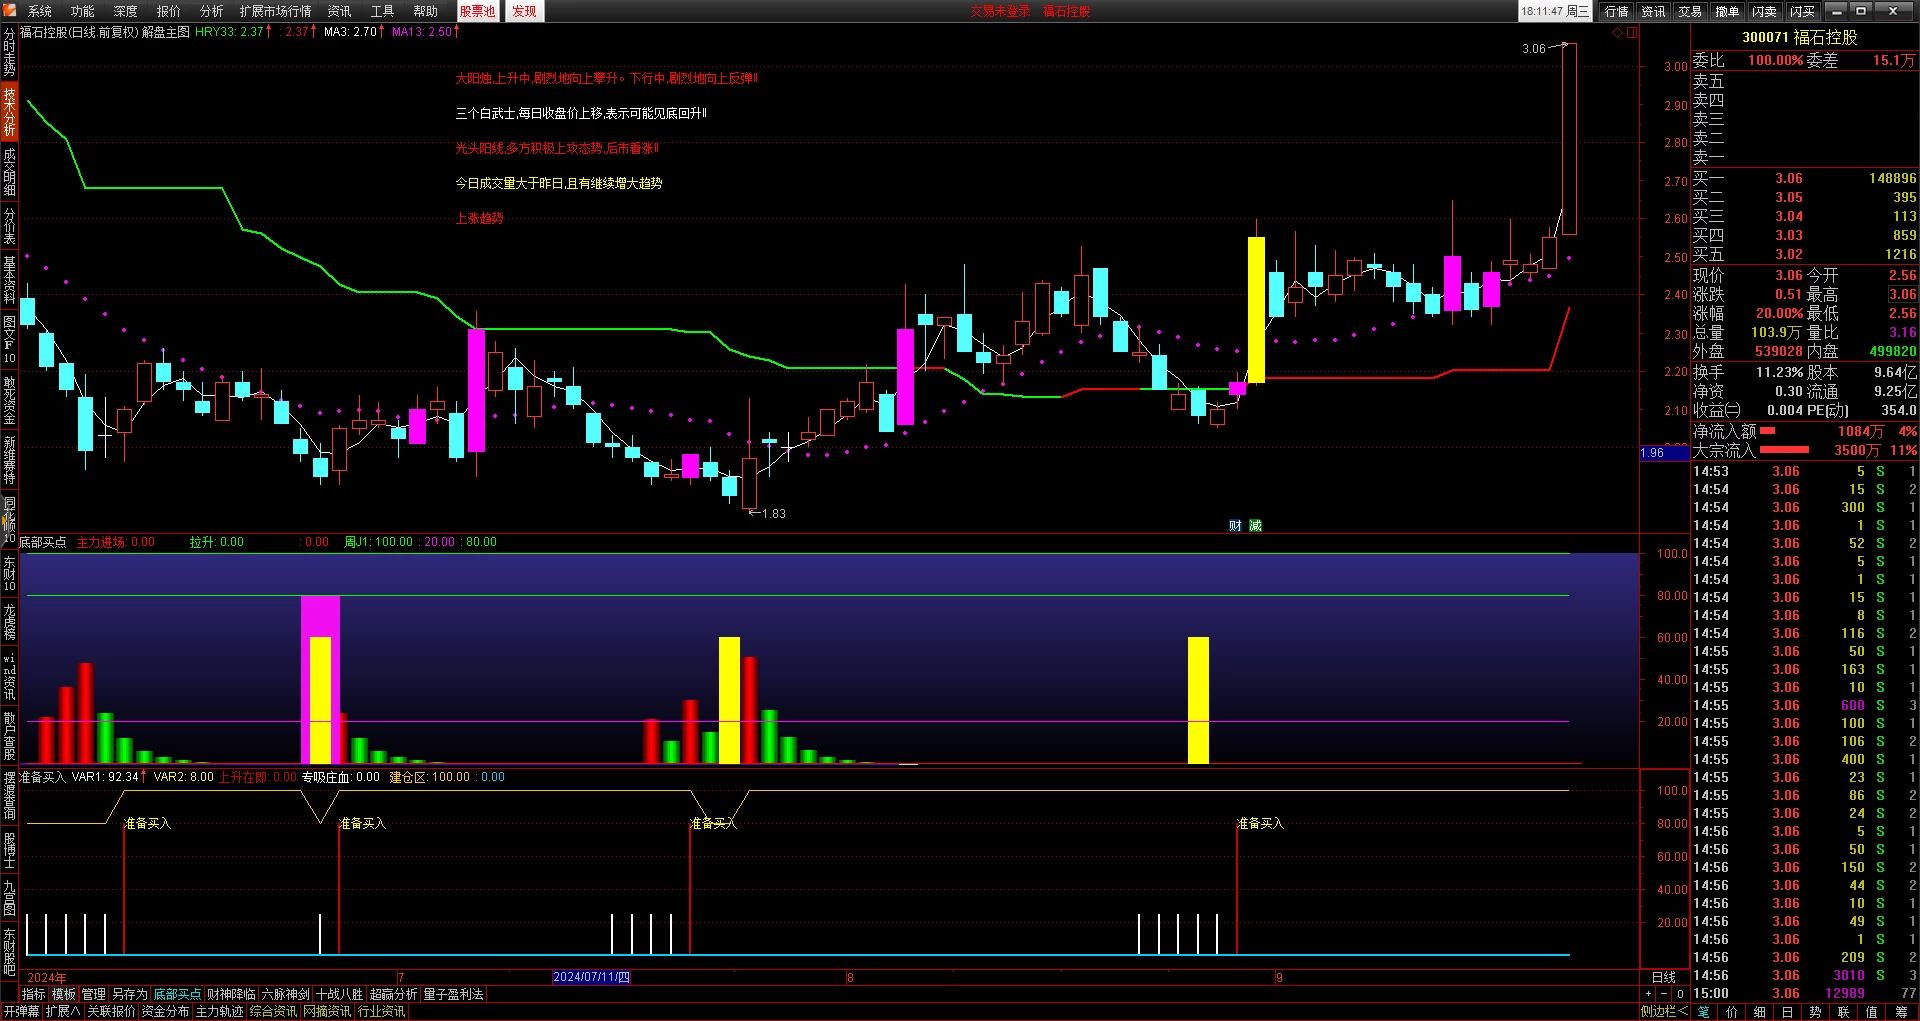The width and height of the screenshot is (1920, 1021).
Task: Select the 笔 tab in quote panel
Action: tap(1704, 1011)
